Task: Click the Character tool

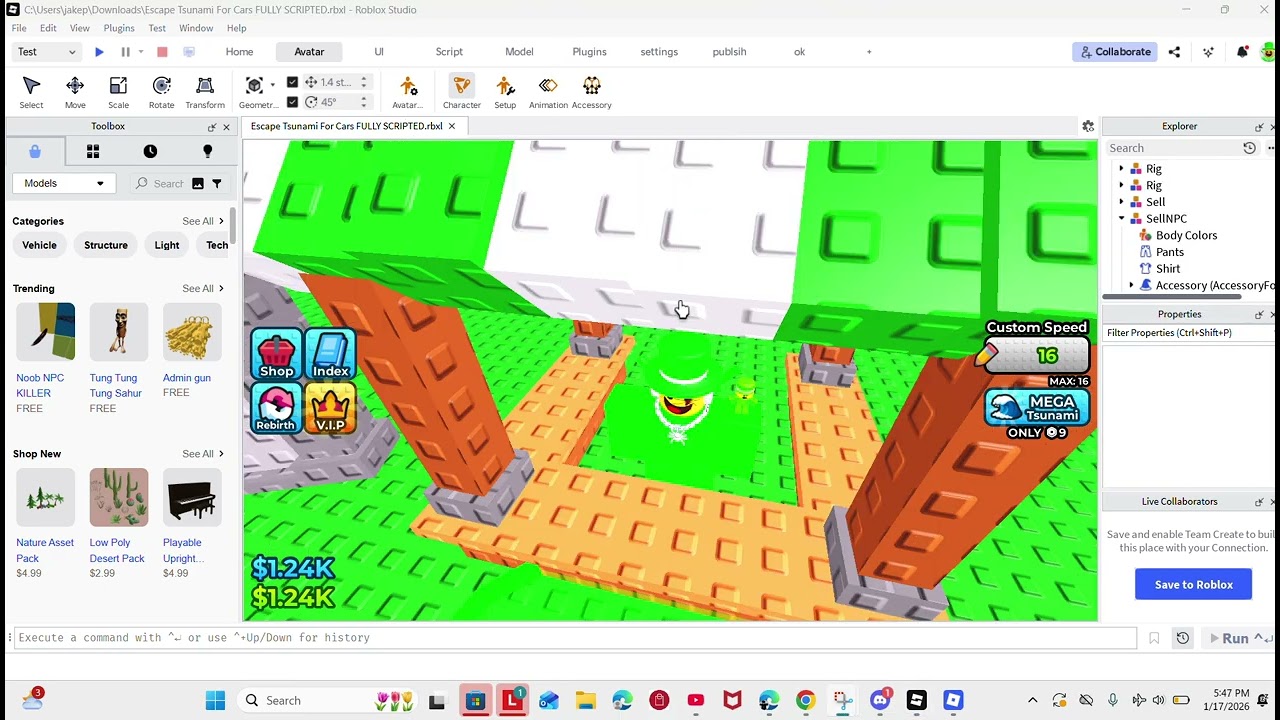Action: pos(462,92)
